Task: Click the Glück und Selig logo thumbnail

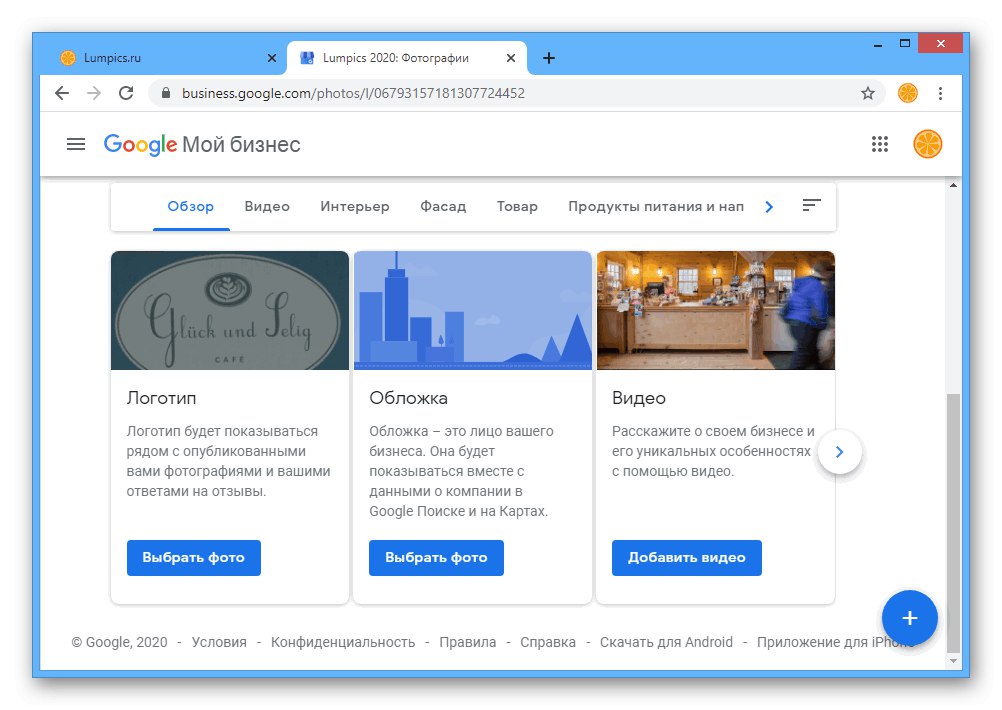Action: point(230,311)
